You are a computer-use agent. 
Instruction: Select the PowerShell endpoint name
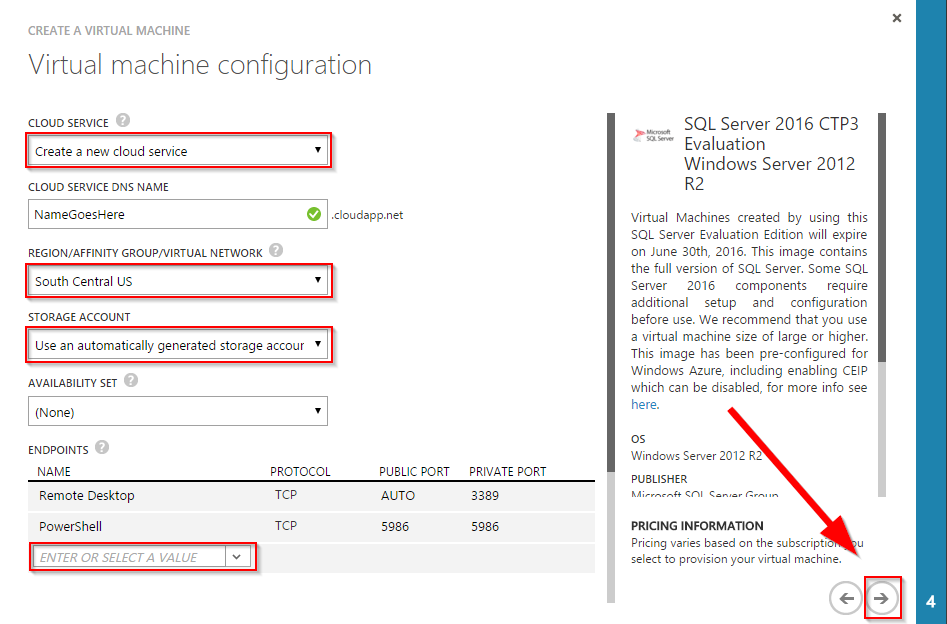coord(70,527)
